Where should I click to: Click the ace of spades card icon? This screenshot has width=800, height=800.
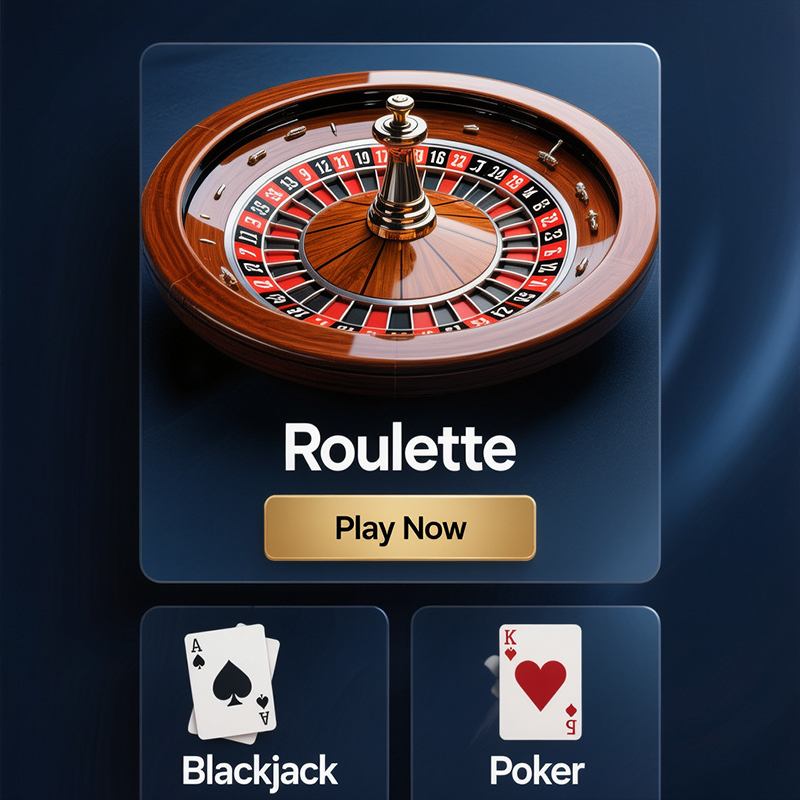click(231, 681)
